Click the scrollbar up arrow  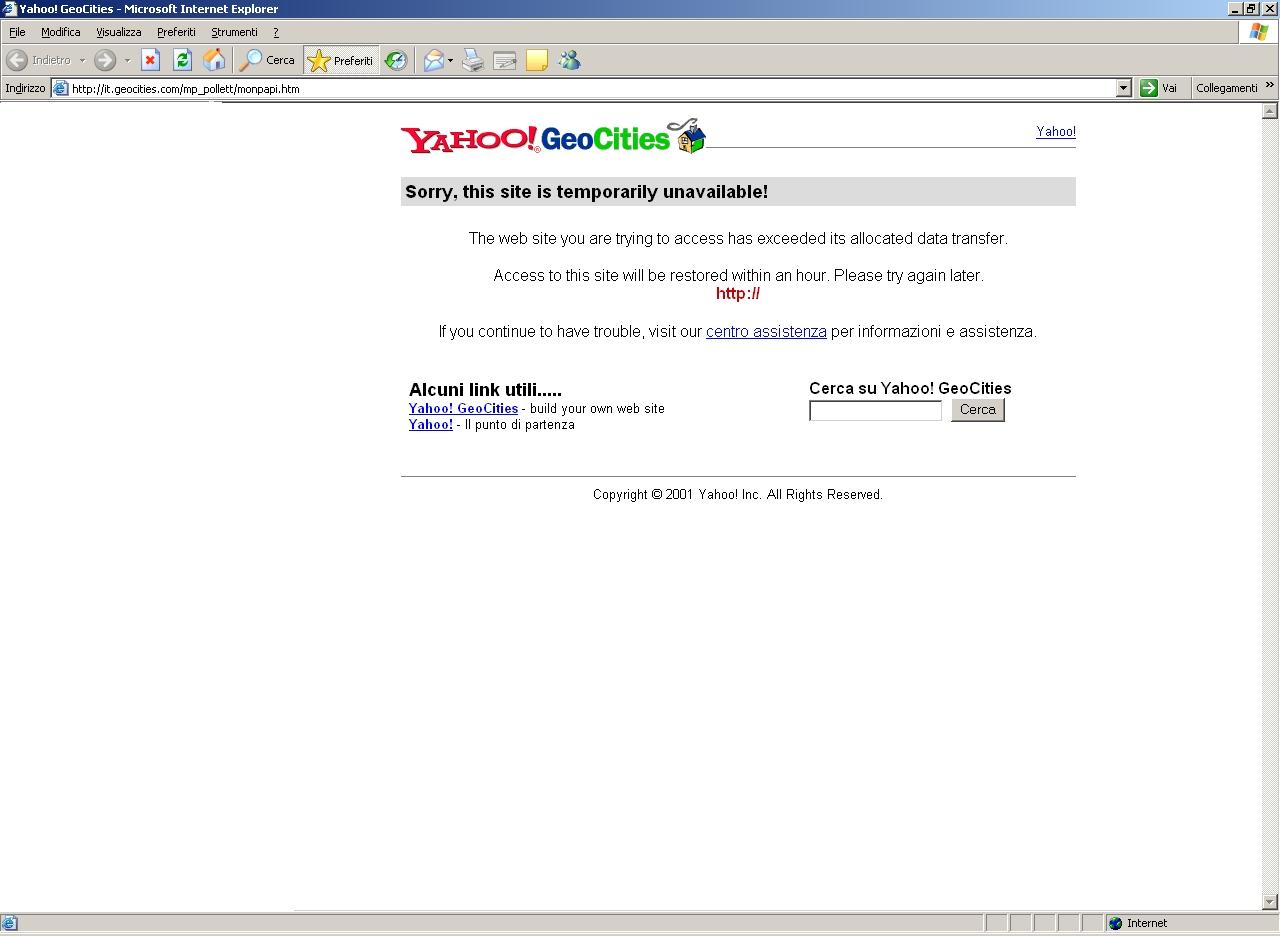(x=1270, y=111)
